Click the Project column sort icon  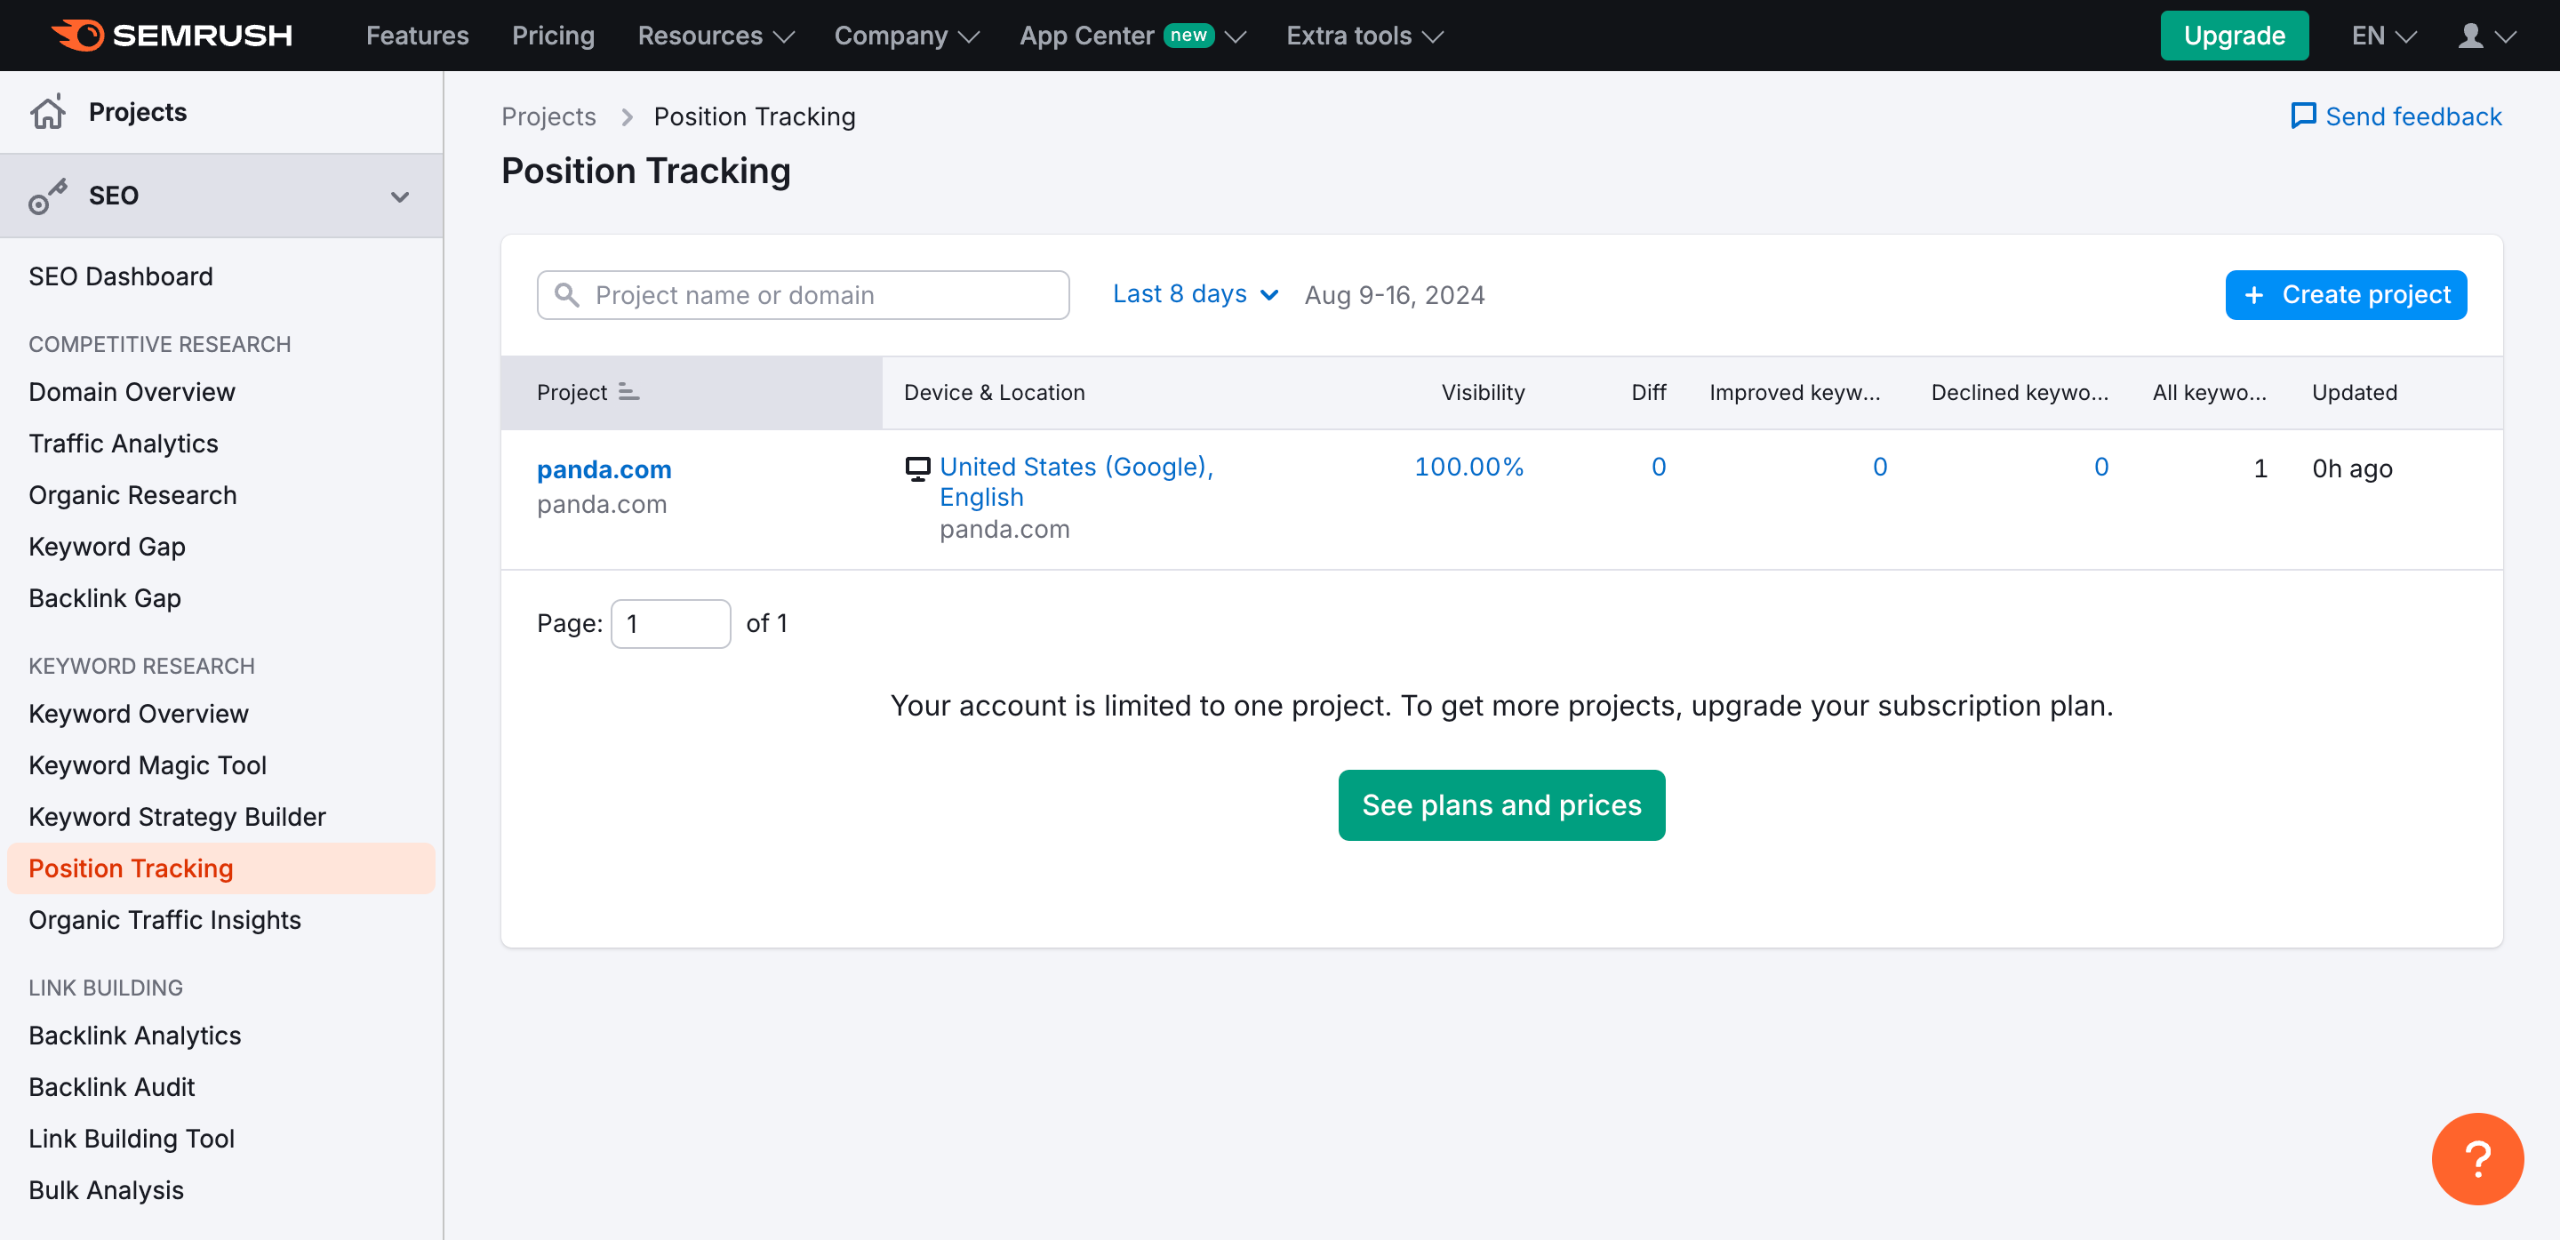click(628, 392)
